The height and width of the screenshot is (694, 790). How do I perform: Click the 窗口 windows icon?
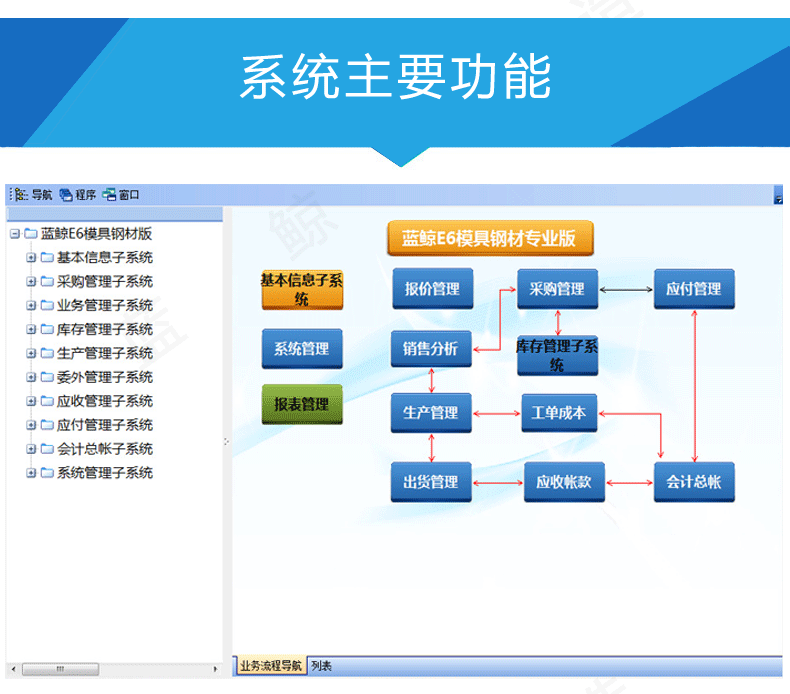tap(109, 195)
